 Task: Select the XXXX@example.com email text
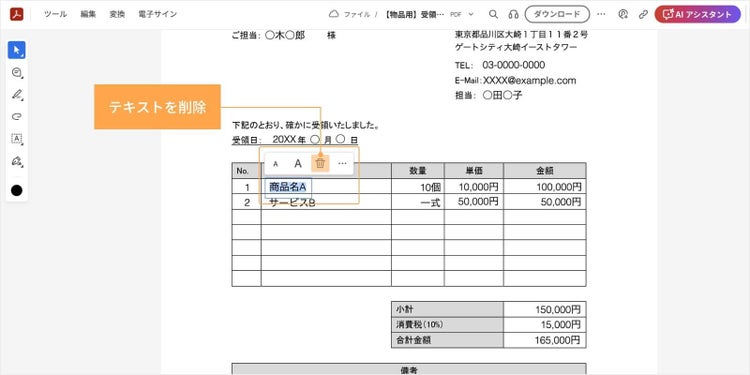tap(529, 80)
